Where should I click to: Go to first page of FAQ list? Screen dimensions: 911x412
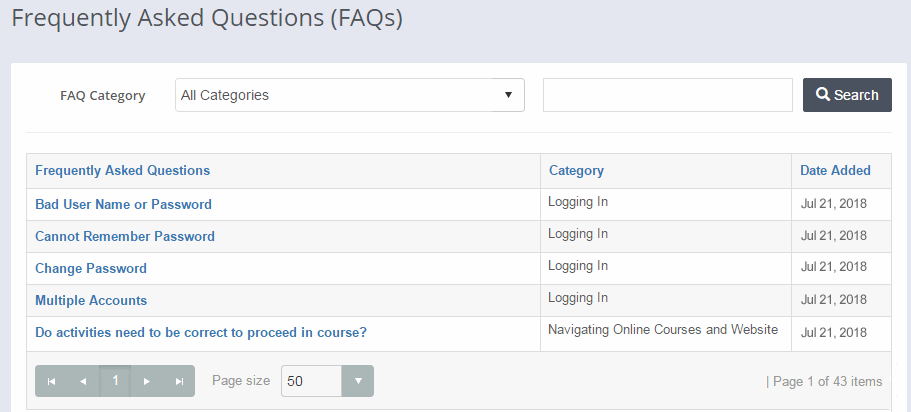tap(51, 381)
